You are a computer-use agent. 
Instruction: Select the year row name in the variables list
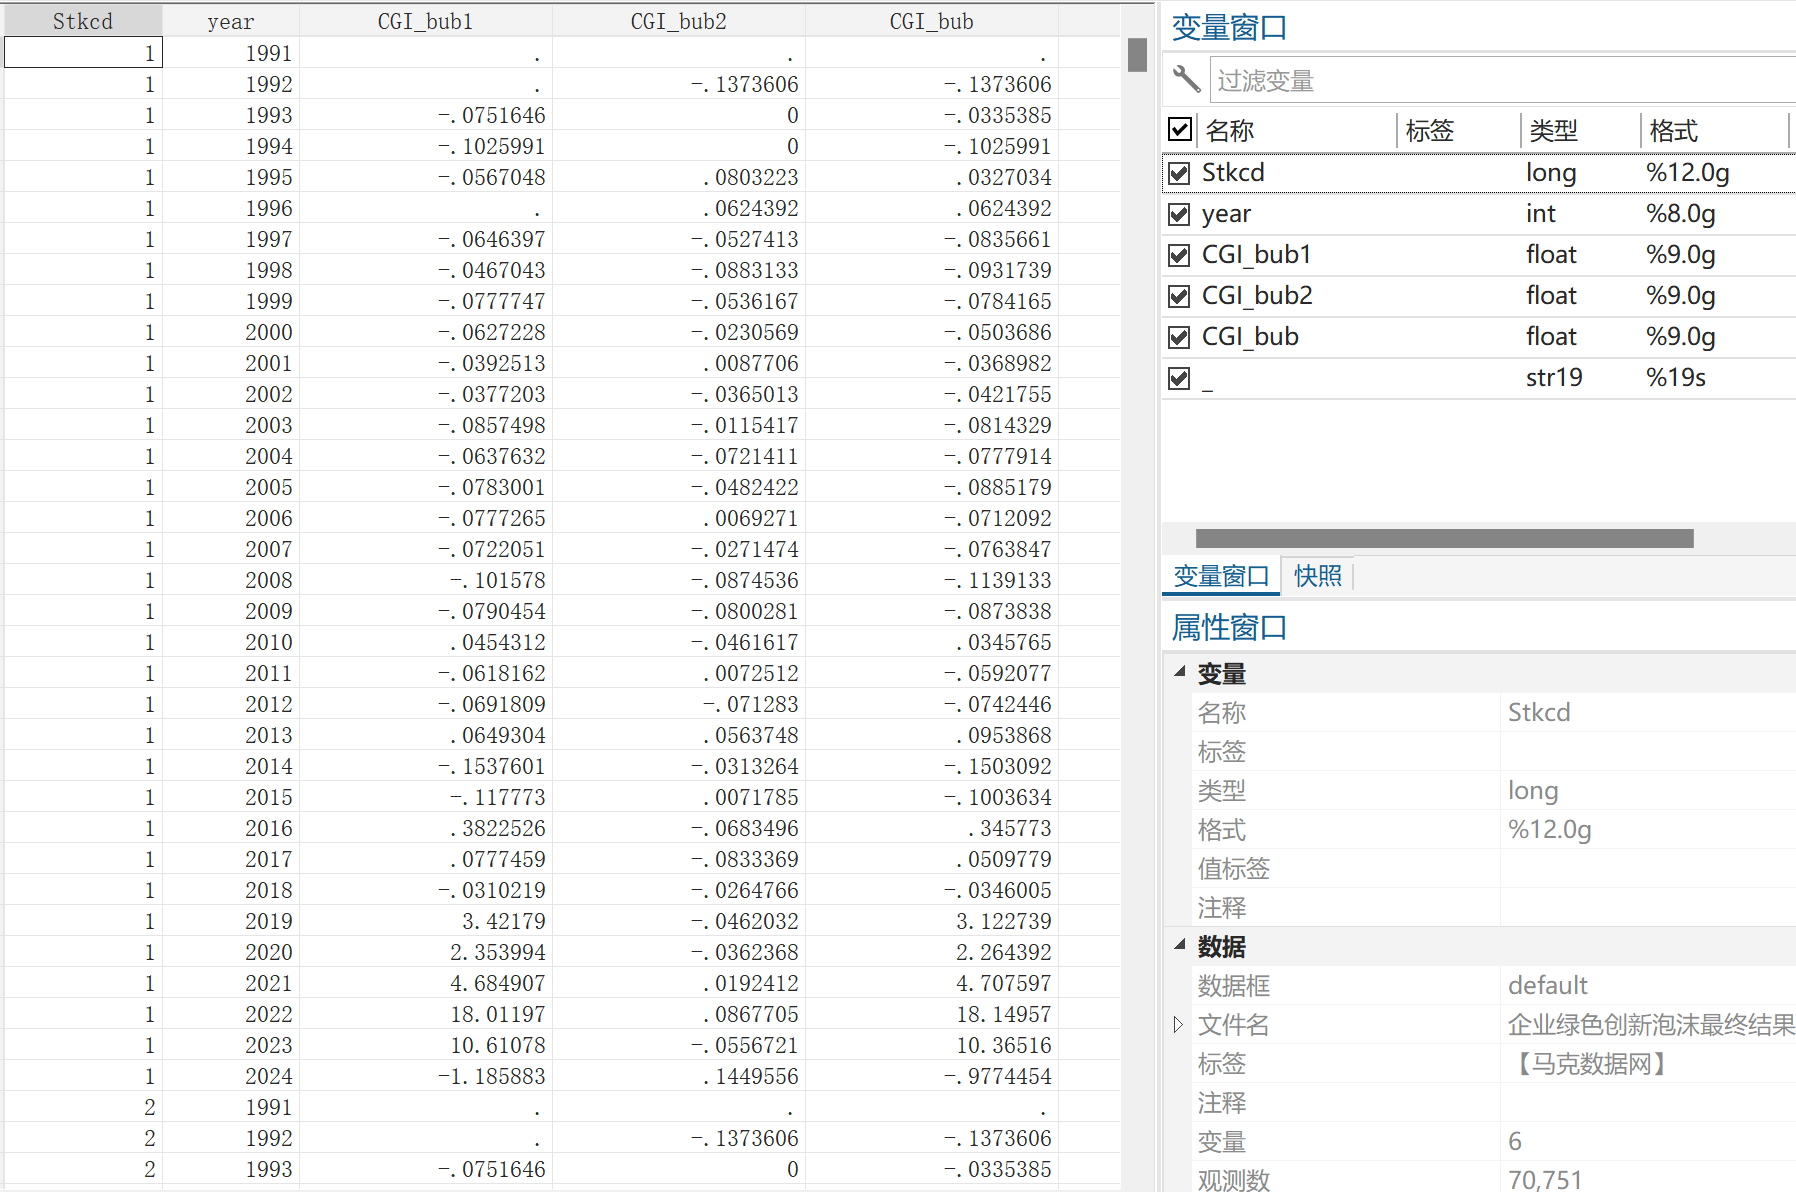(x=1226, y=214)
